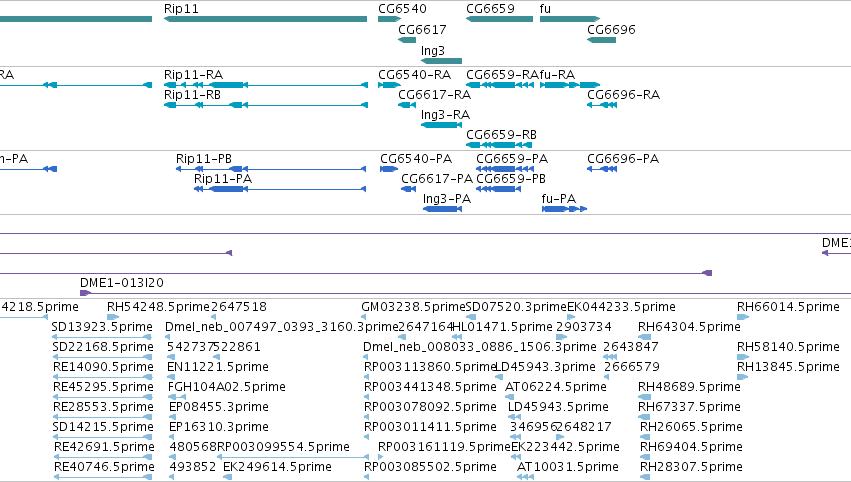
Task: Click the EP16310.3prime EST label
Action: coord(219,428)
